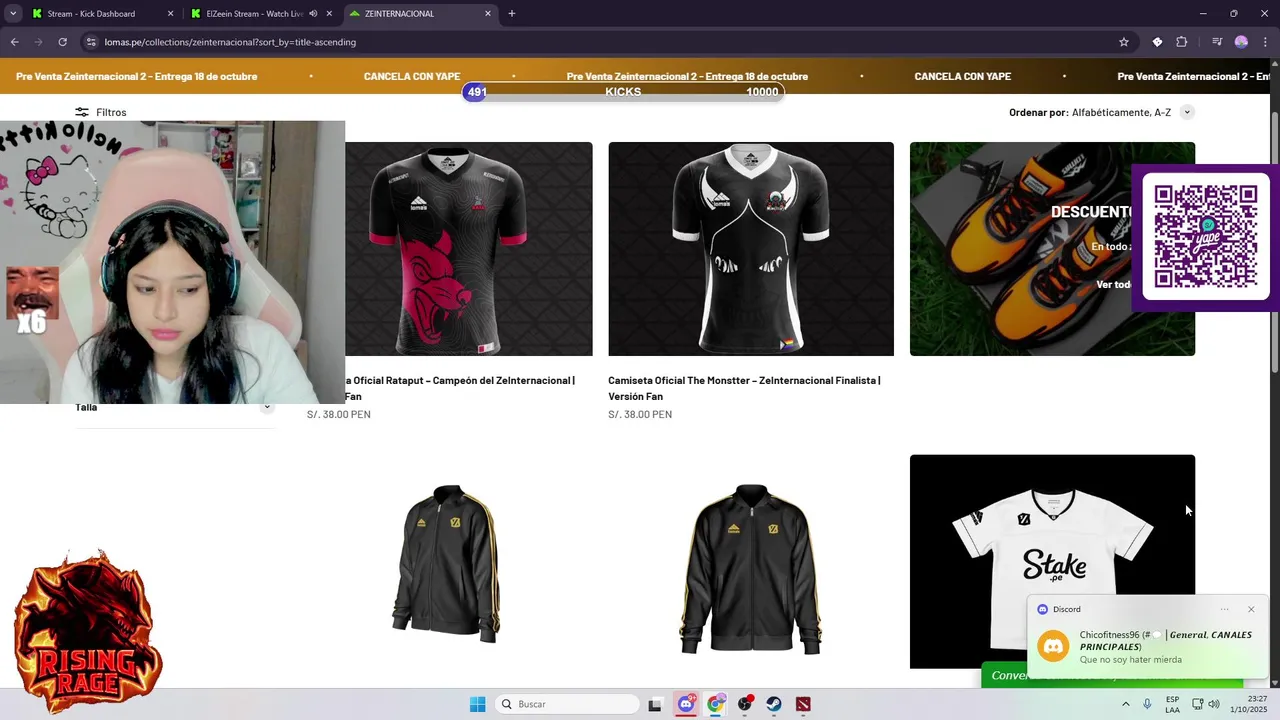Switch ESP LAA keyboard language
This screenshot has width=1280, height=720.
tap(1172, 704)
